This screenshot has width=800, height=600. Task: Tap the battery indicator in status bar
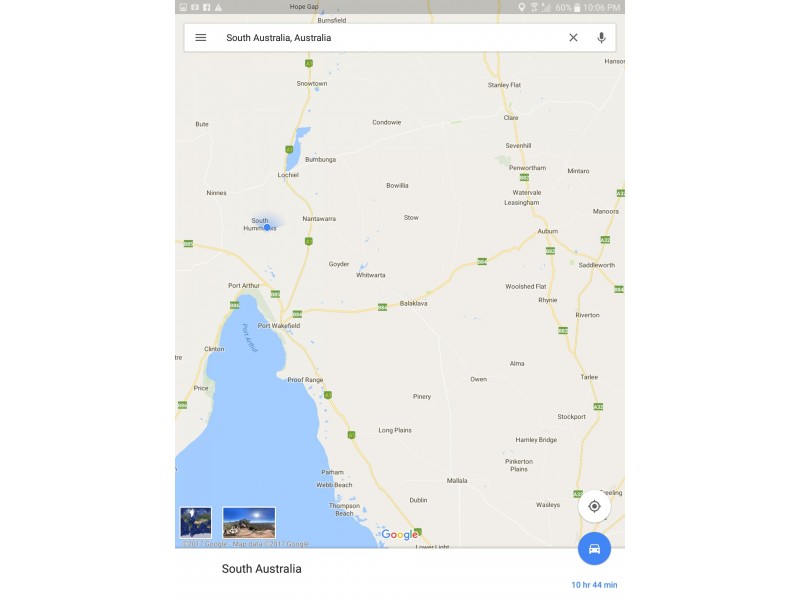pyautogui.click(x=577, y=8)
